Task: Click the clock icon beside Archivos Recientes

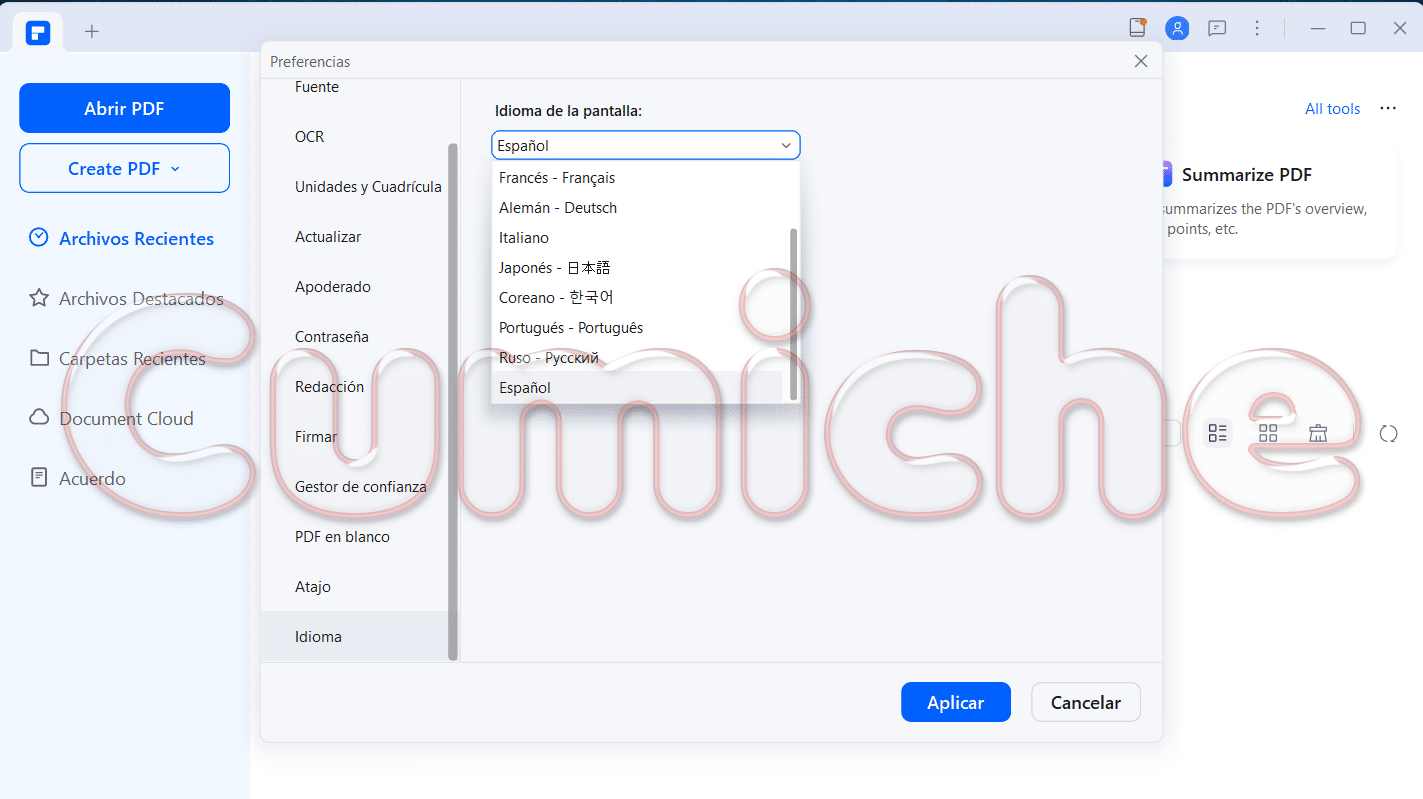Action: coord(39,238)
